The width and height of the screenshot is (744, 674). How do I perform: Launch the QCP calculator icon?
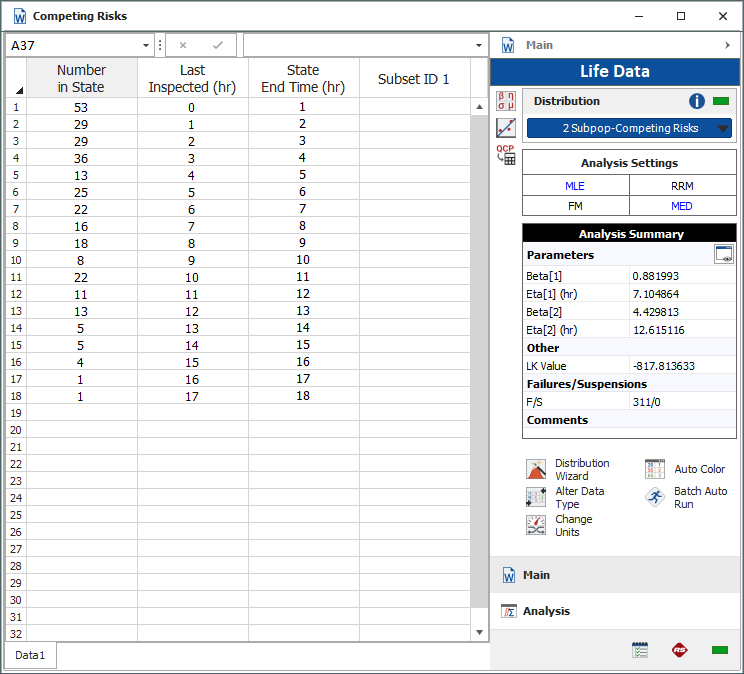506,155
